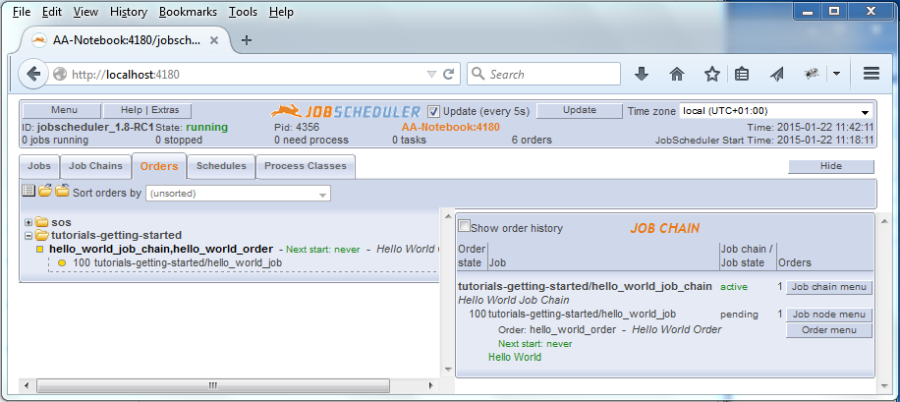Open the Schedules tab
Viewport: 900px width, 402px height.
[221, 166]
